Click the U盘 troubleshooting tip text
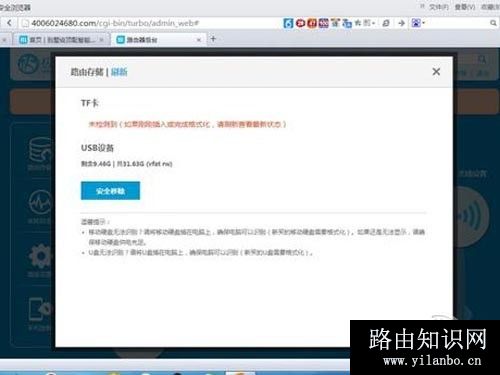The image size is (500, 375). pyautogui.click(x=200, y=253)
